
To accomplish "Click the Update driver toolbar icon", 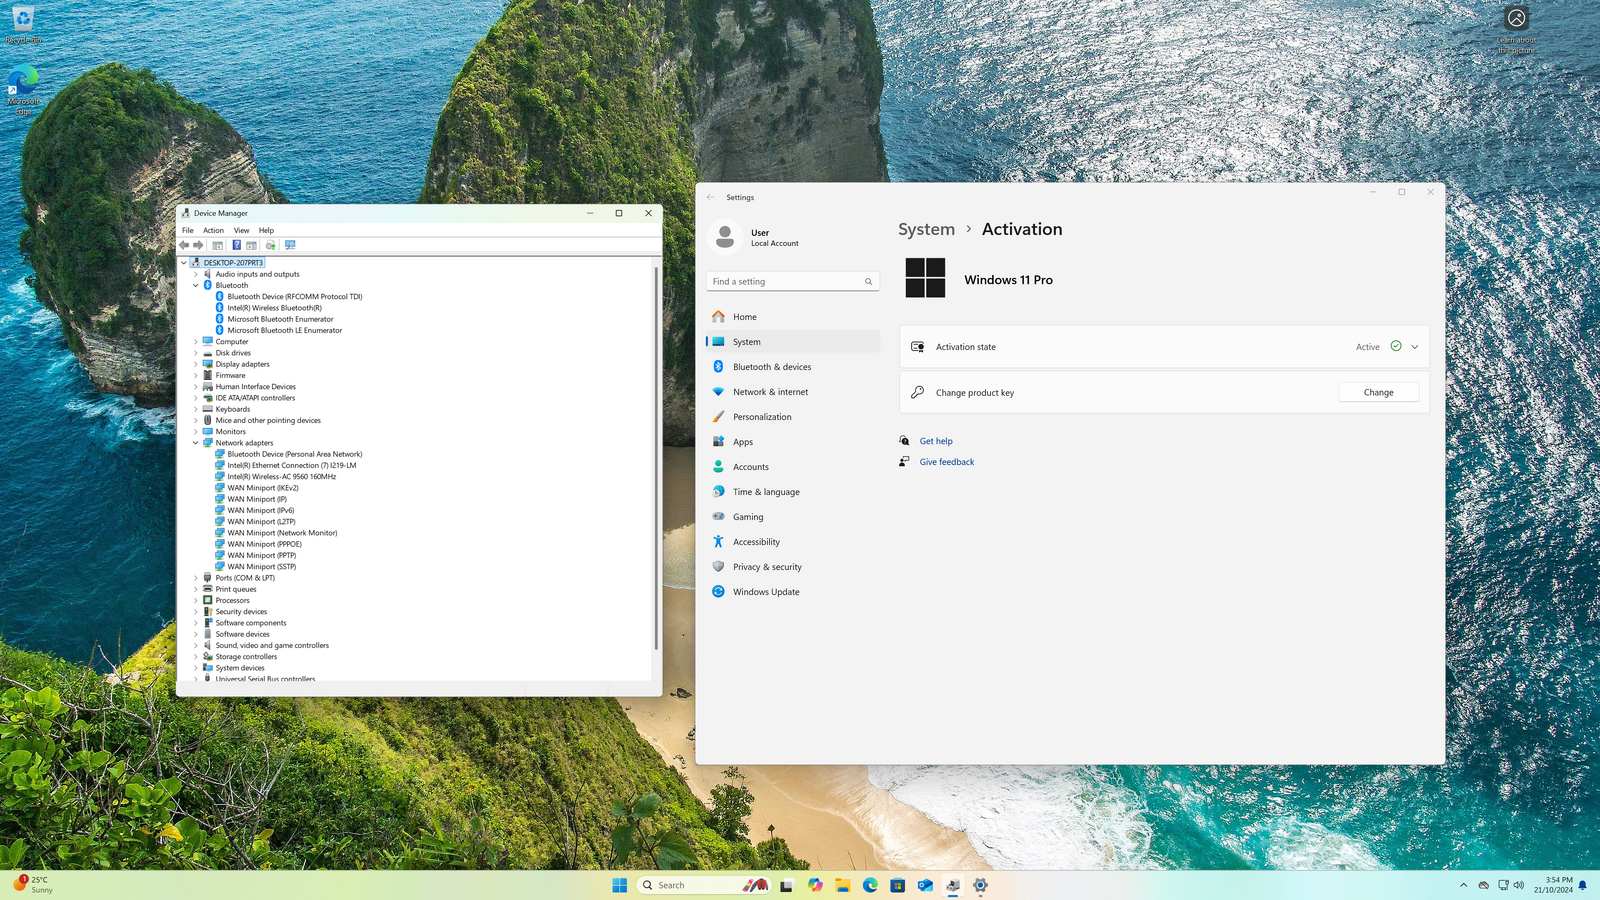I will (271, 245).
